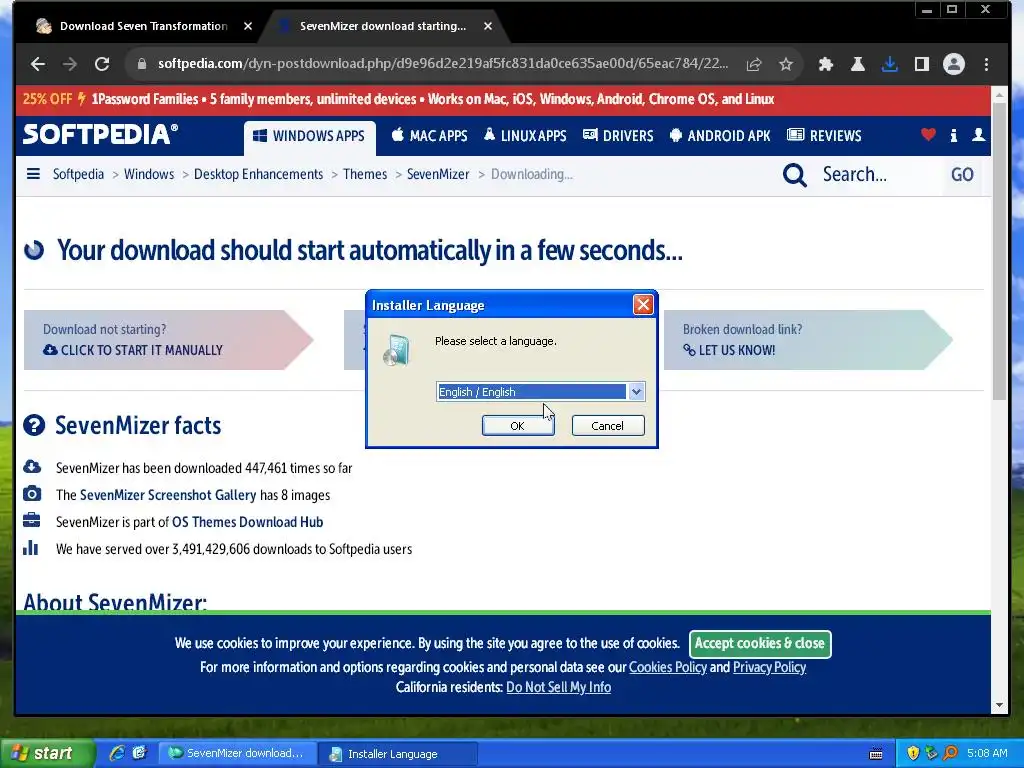Click Desktop Enhancements breadcrumb link

coord(259,174)
